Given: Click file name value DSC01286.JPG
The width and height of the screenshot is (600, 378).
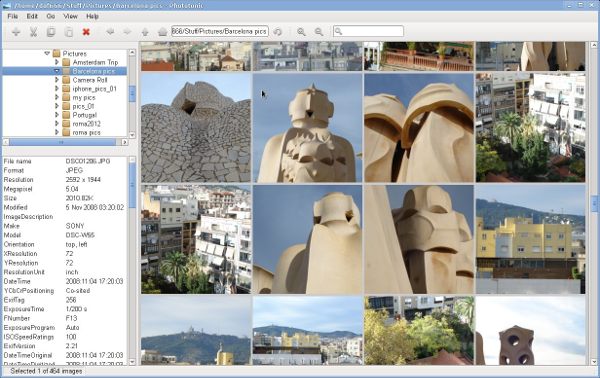Looking at the screenshot, I should [88, 161].
